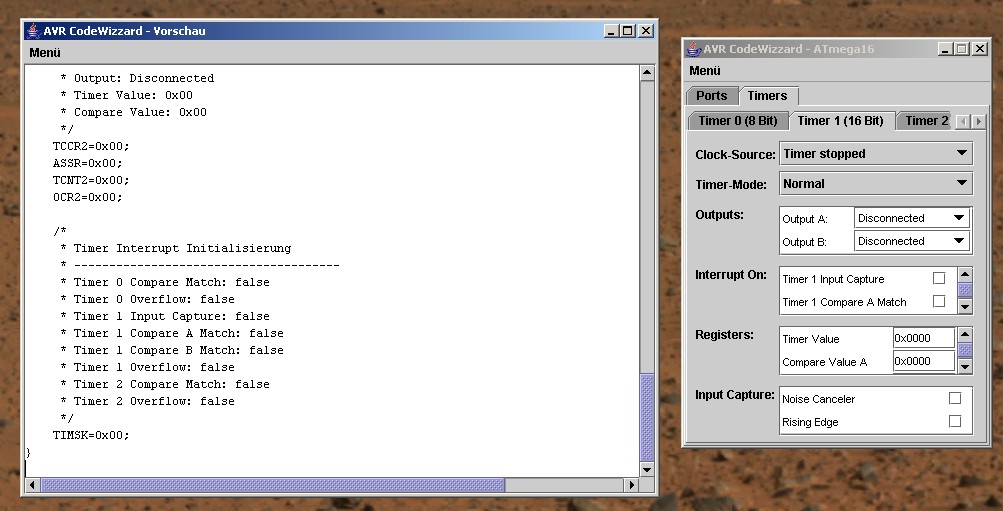Click the 'Timer 1 Overflow: false' line
Image resolution: width=1003 pixels, height=511 pixels.
(x=147, y=367)
